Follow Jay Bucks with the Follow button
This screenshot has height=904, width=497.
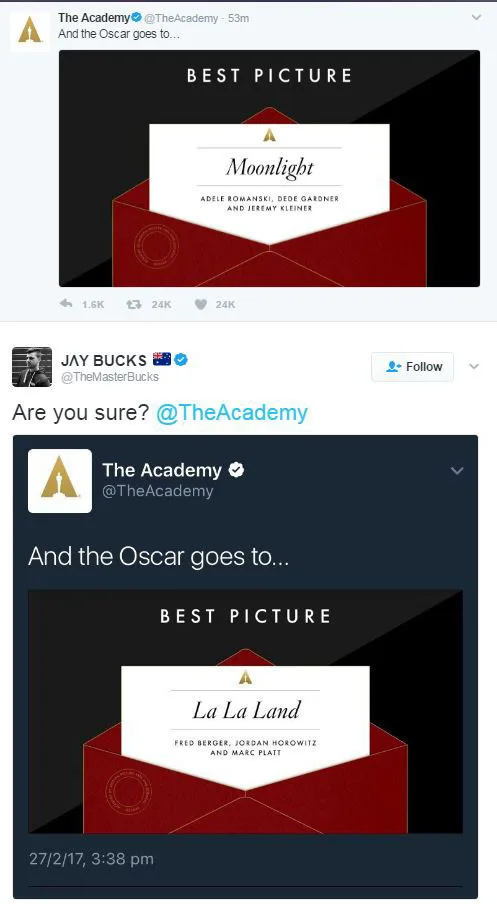[413, 367]
